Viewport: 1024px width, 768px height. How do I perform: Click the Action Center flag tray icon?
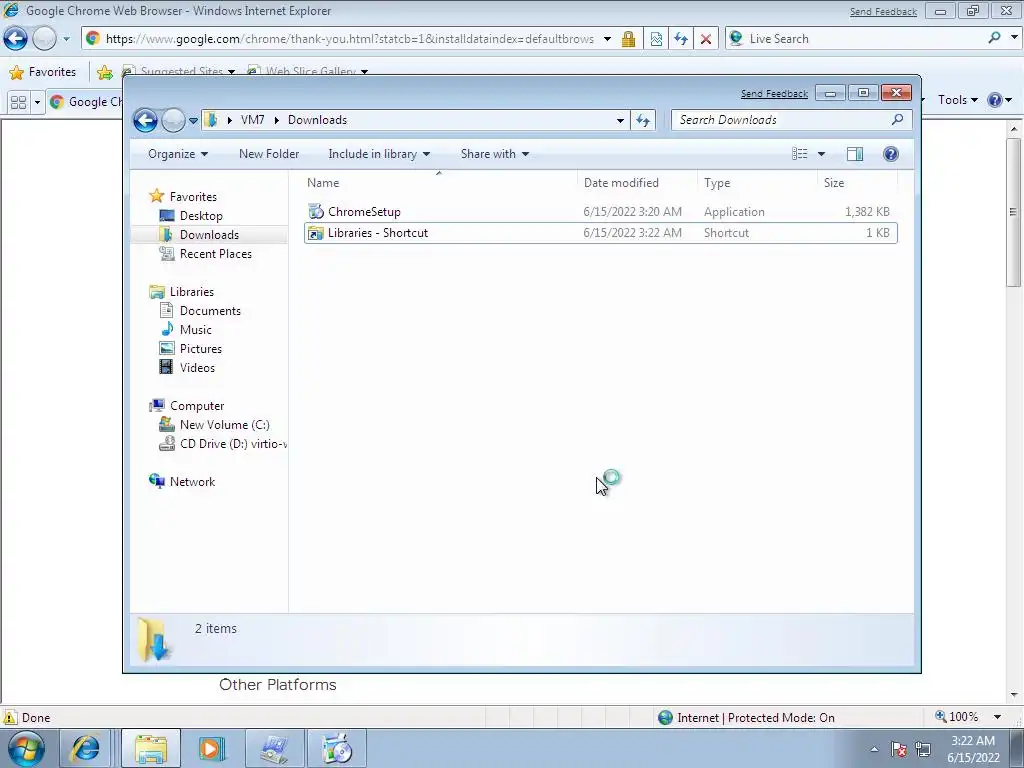[x=899, y=749]
